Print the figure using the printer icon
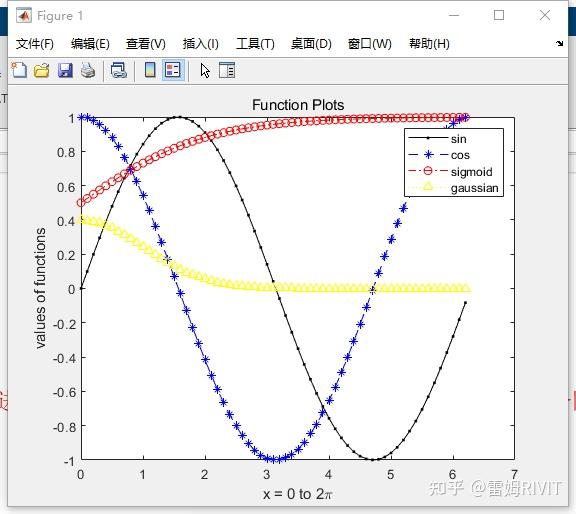This screenshot has height=514, width=576. coord(88,70)
